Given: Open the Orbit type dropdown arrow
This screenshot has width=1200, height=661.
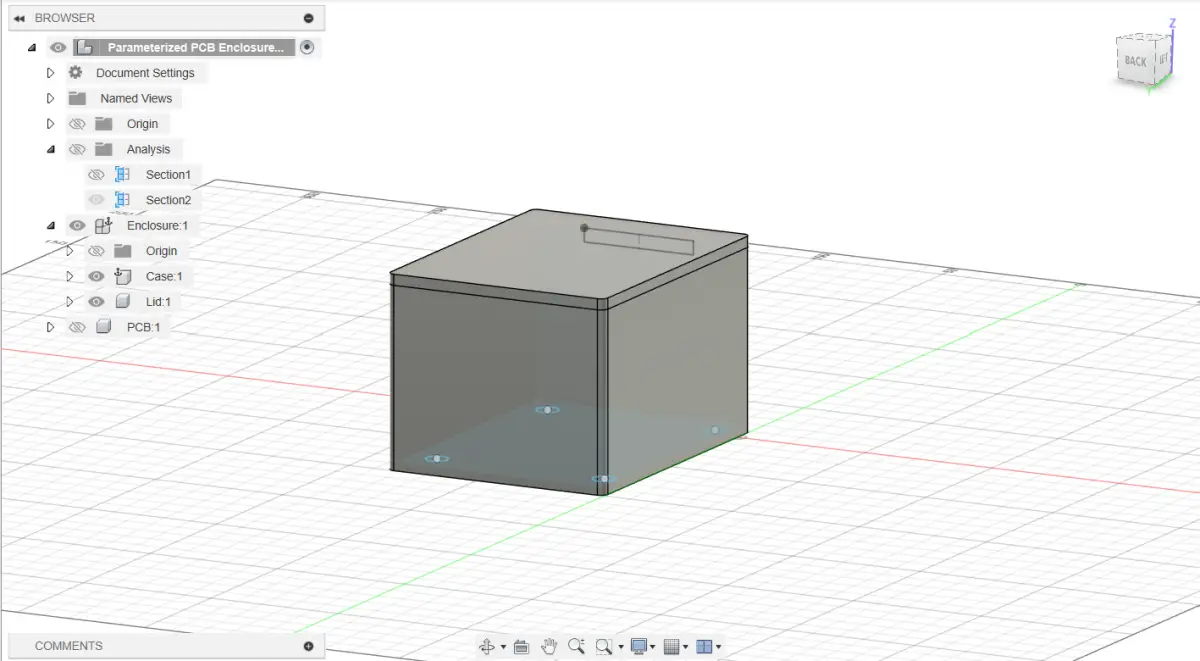Looking at the screenshot, I should tap(502, 648).
